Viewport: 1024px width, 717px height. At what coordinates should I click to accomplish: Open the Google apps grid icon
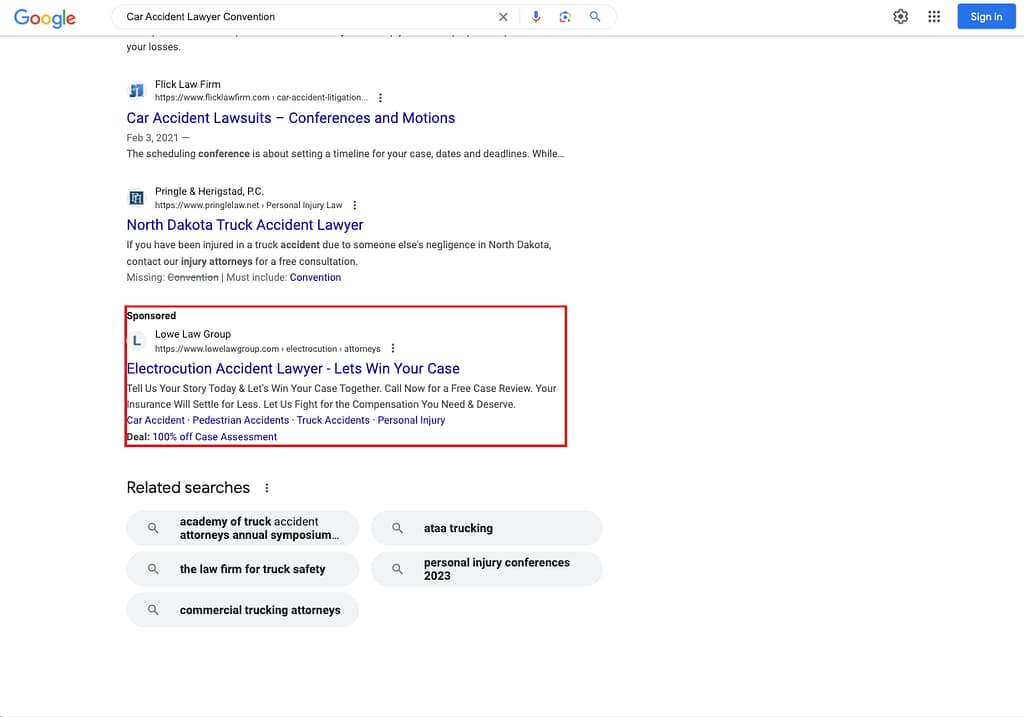click(934, 16)
